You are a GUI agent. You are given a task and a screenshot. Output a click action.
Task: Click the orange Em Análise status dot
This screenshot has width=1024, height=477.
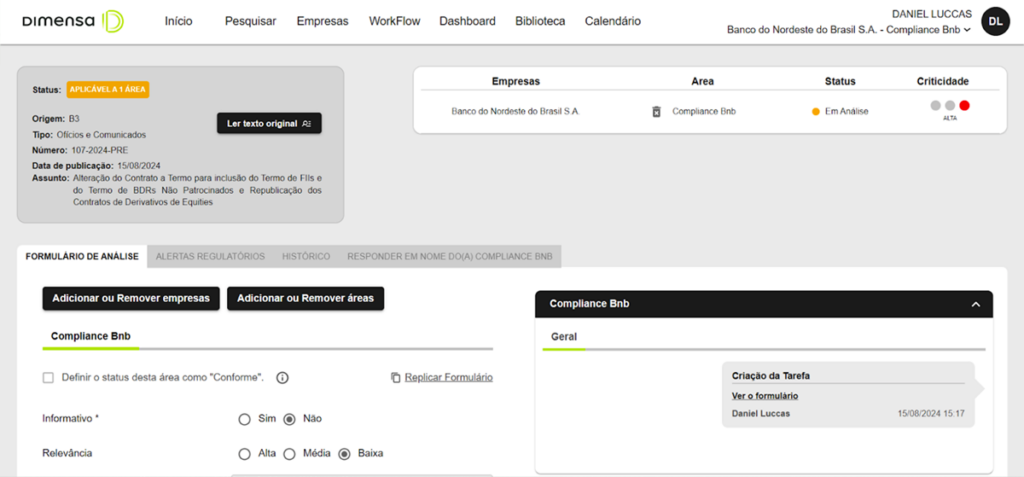pos(816,111)
